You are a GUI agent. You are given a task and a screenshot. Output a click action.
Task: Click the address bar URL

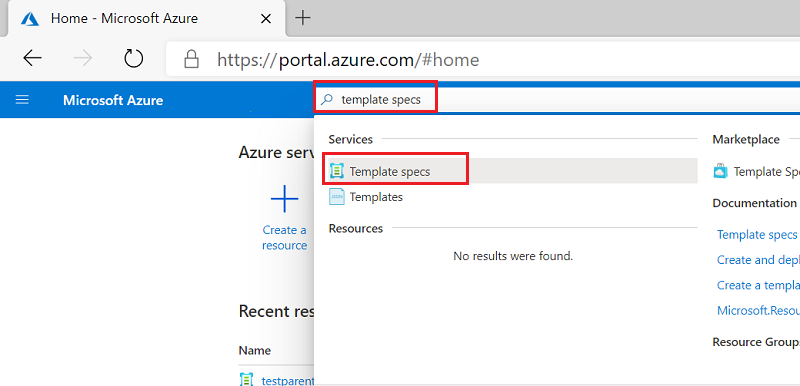pos(348,60)
